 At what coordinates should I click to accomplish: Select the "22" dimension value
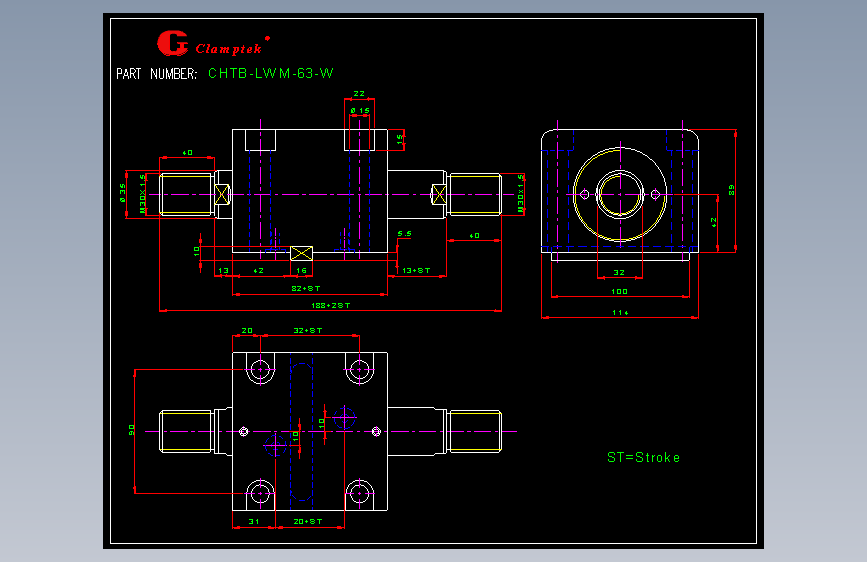(x=359, y=93)
